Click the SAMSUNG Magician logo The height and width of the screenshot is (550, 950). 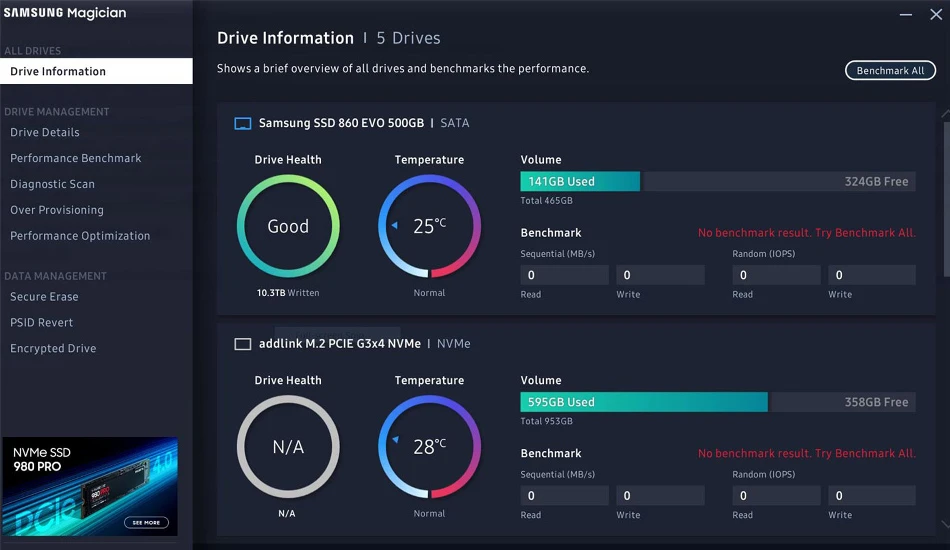coord(65,13)
